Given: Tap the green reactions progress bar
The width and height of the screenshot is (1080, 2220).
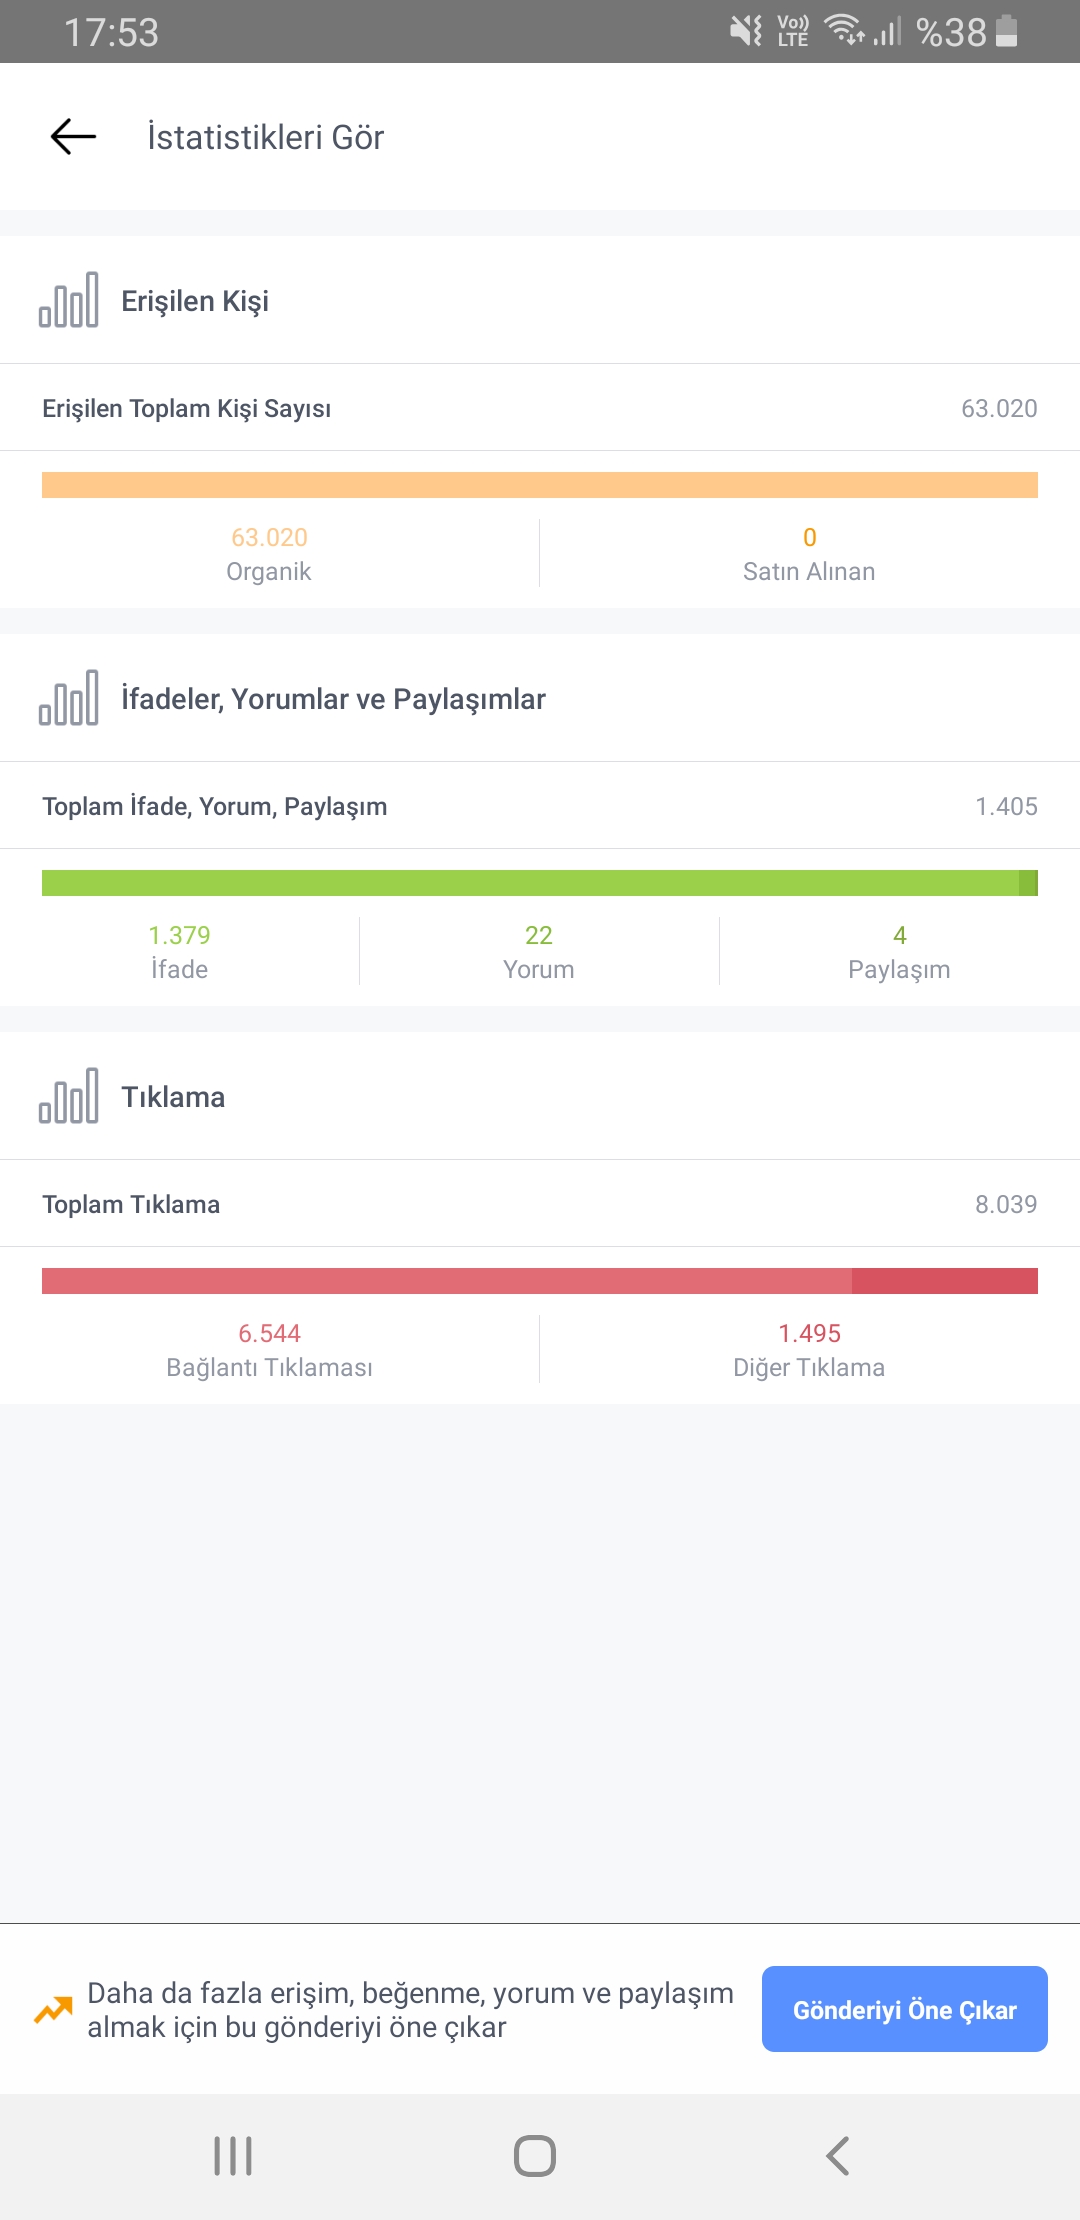Looking at the screenshot, I should point(540,883).
